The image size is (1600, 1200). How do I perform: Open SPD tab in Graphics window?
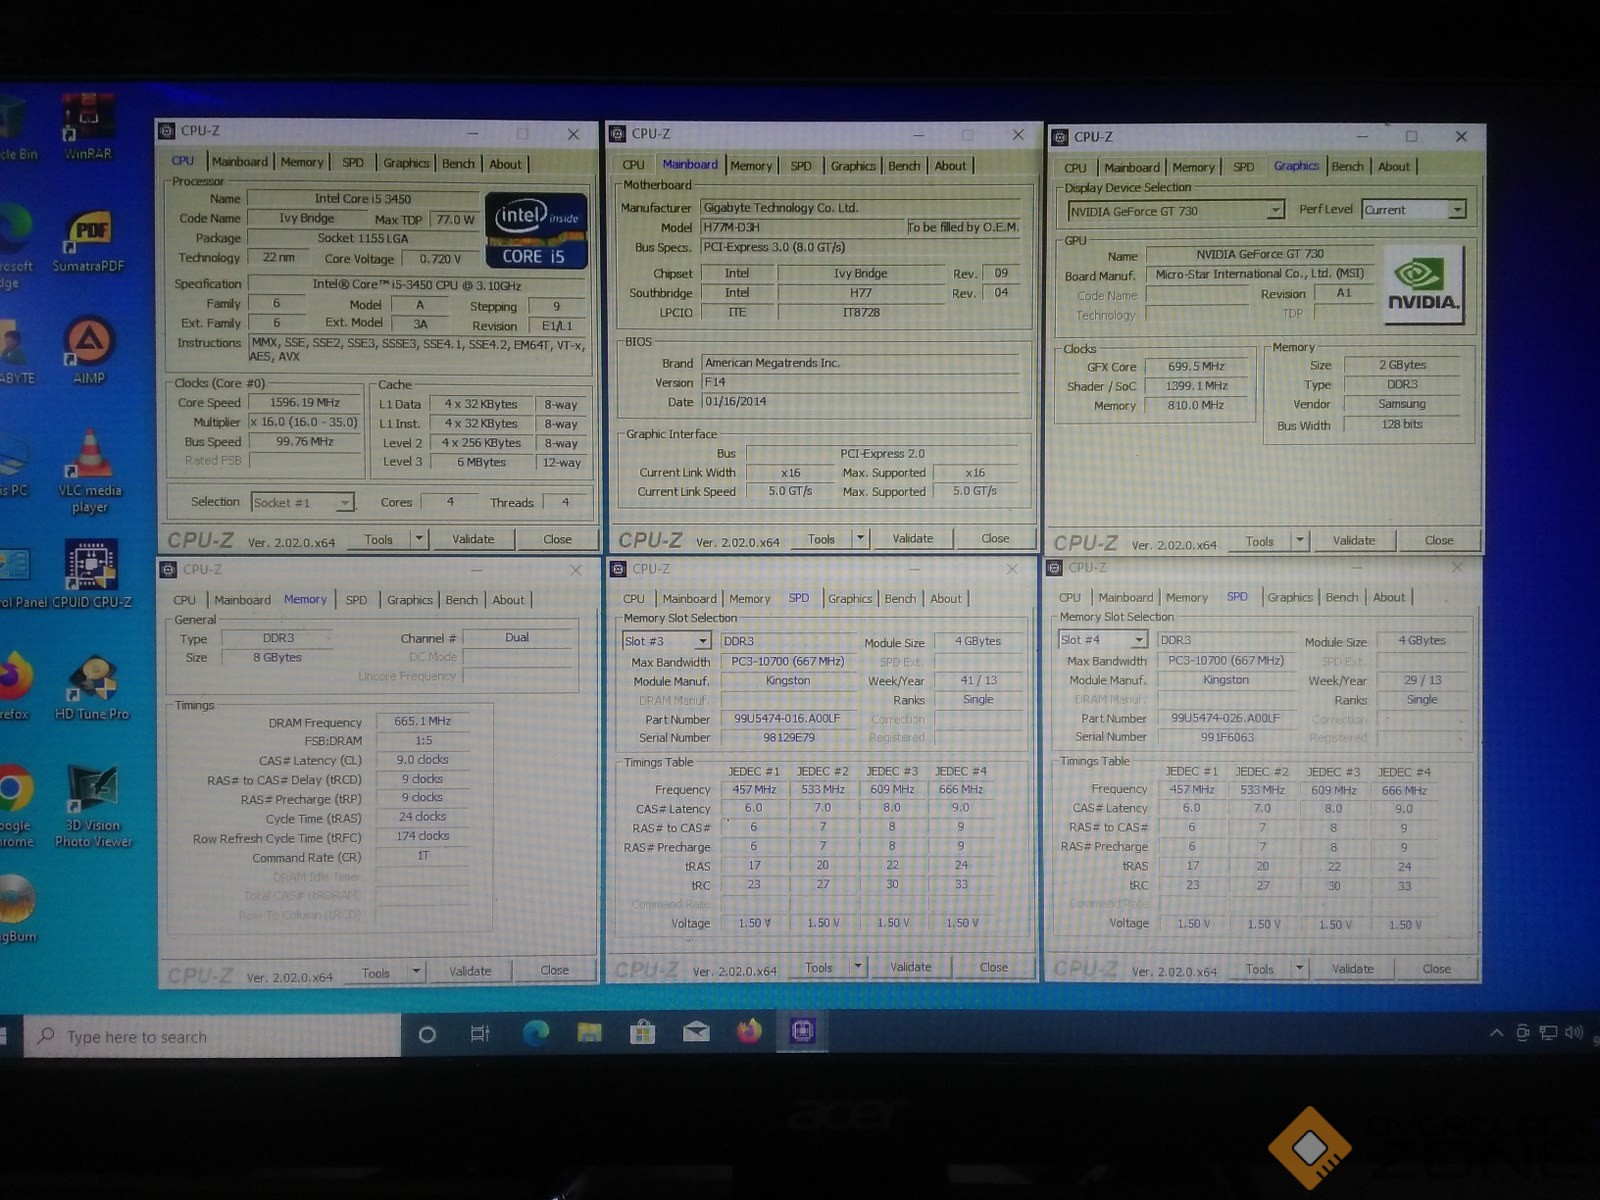tap(1243, 167)
